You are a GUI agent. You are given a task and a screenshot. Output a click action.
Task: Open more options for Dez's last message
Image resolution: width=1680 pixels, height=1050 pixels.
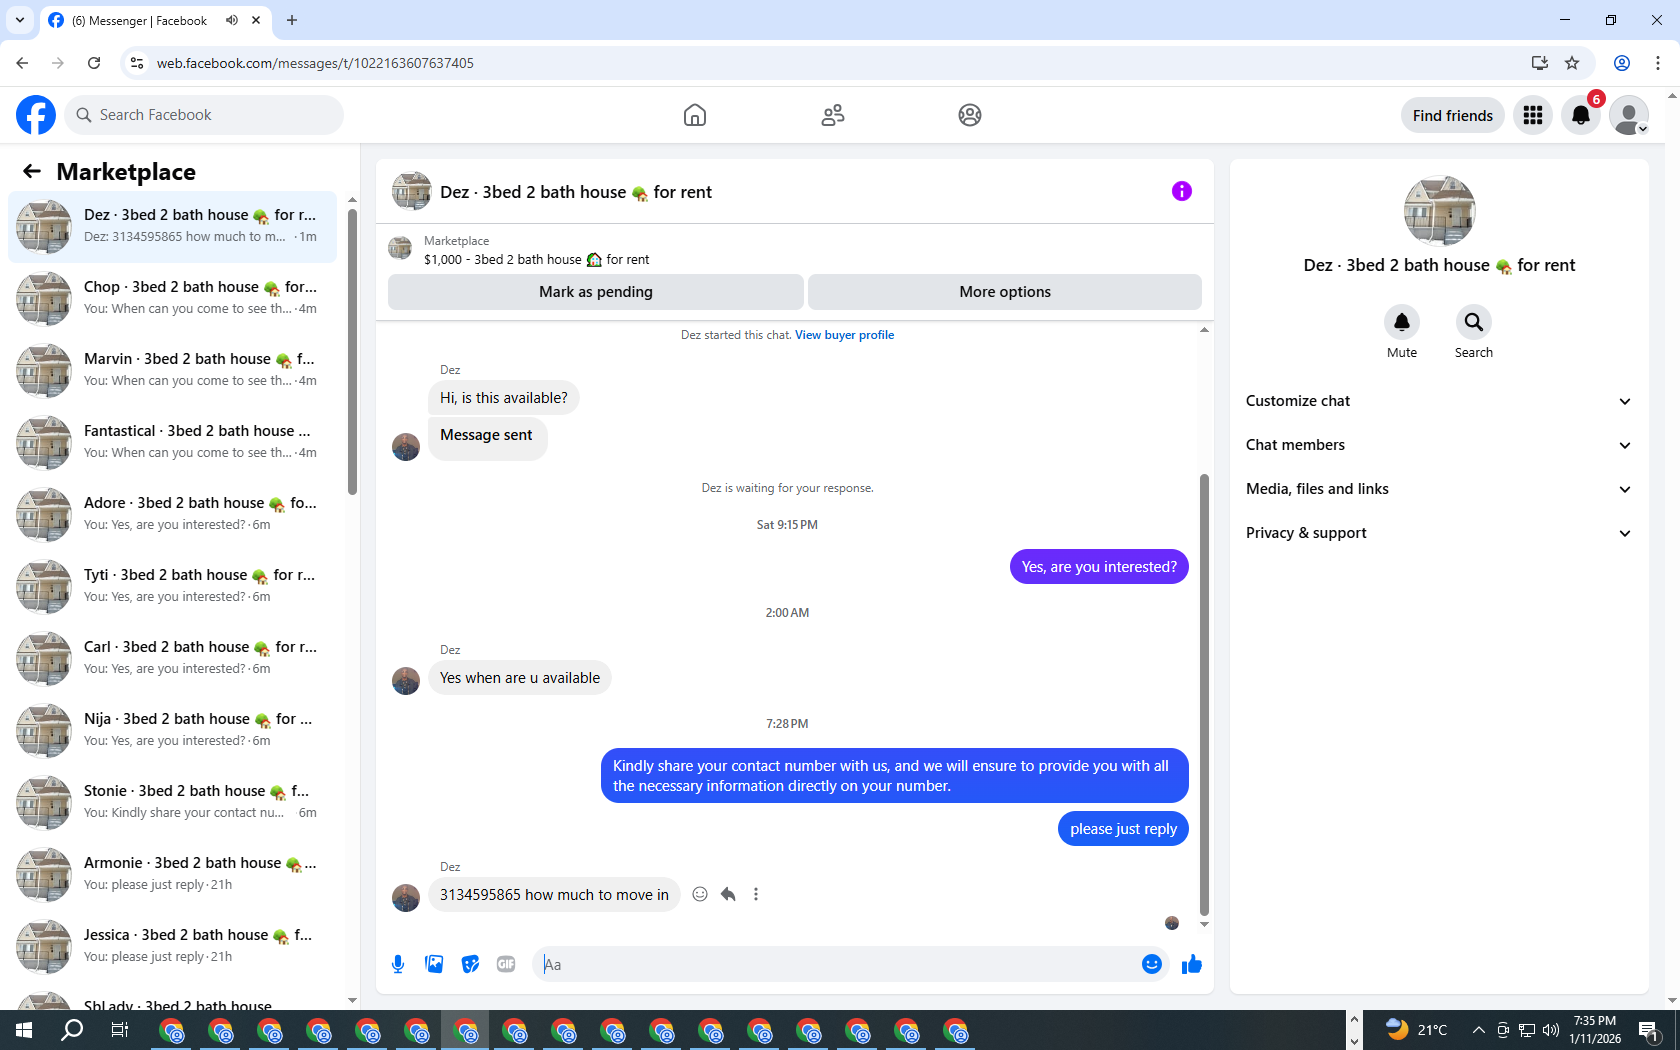(756, 894)
